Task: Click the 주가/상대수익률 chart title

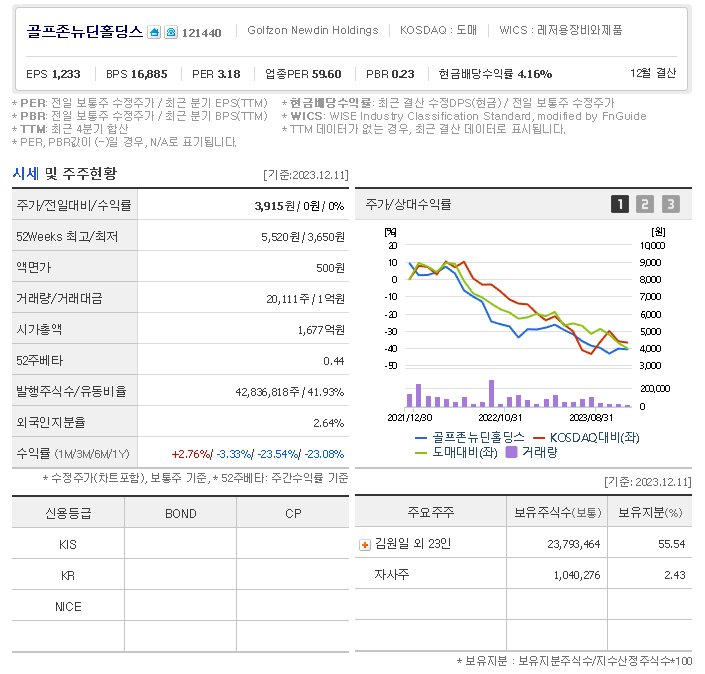Action: point(408,205)
